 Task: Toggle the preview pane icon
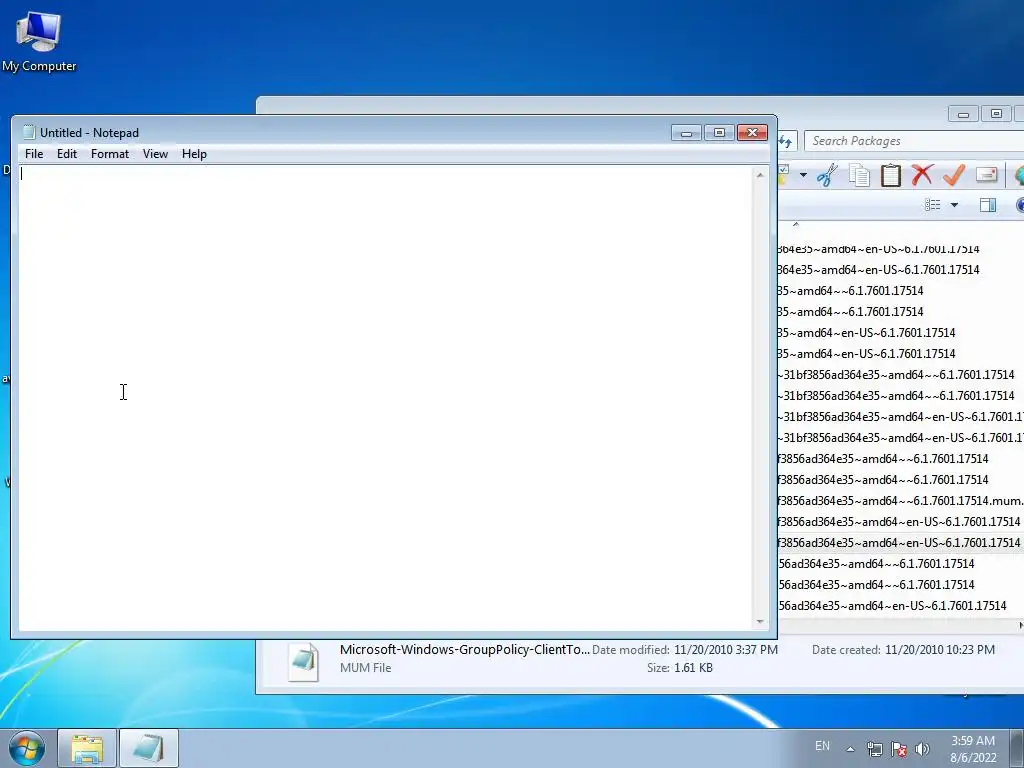[988, 205]
